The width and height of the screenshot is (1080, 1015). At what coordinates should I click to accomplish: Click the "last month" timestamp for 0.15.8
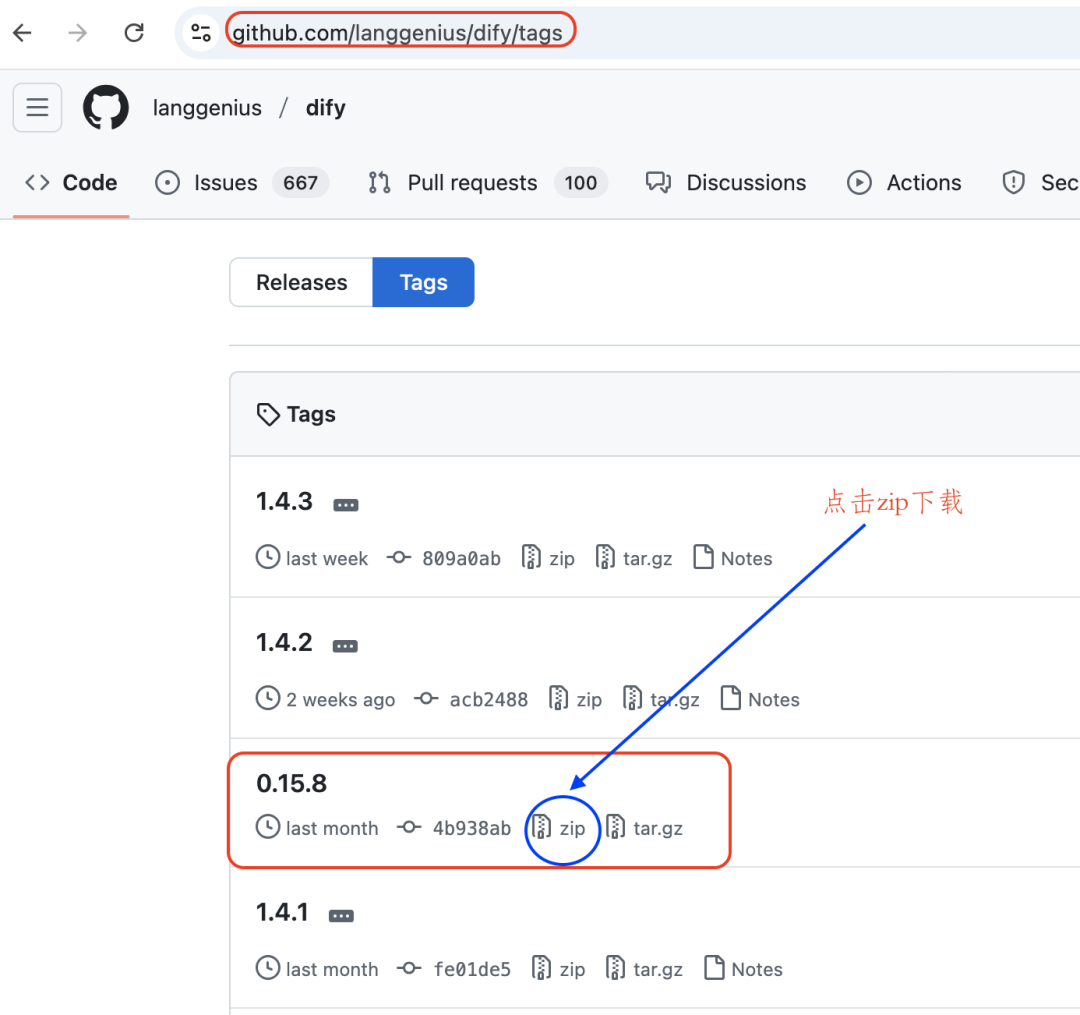(x=332, y=828)
